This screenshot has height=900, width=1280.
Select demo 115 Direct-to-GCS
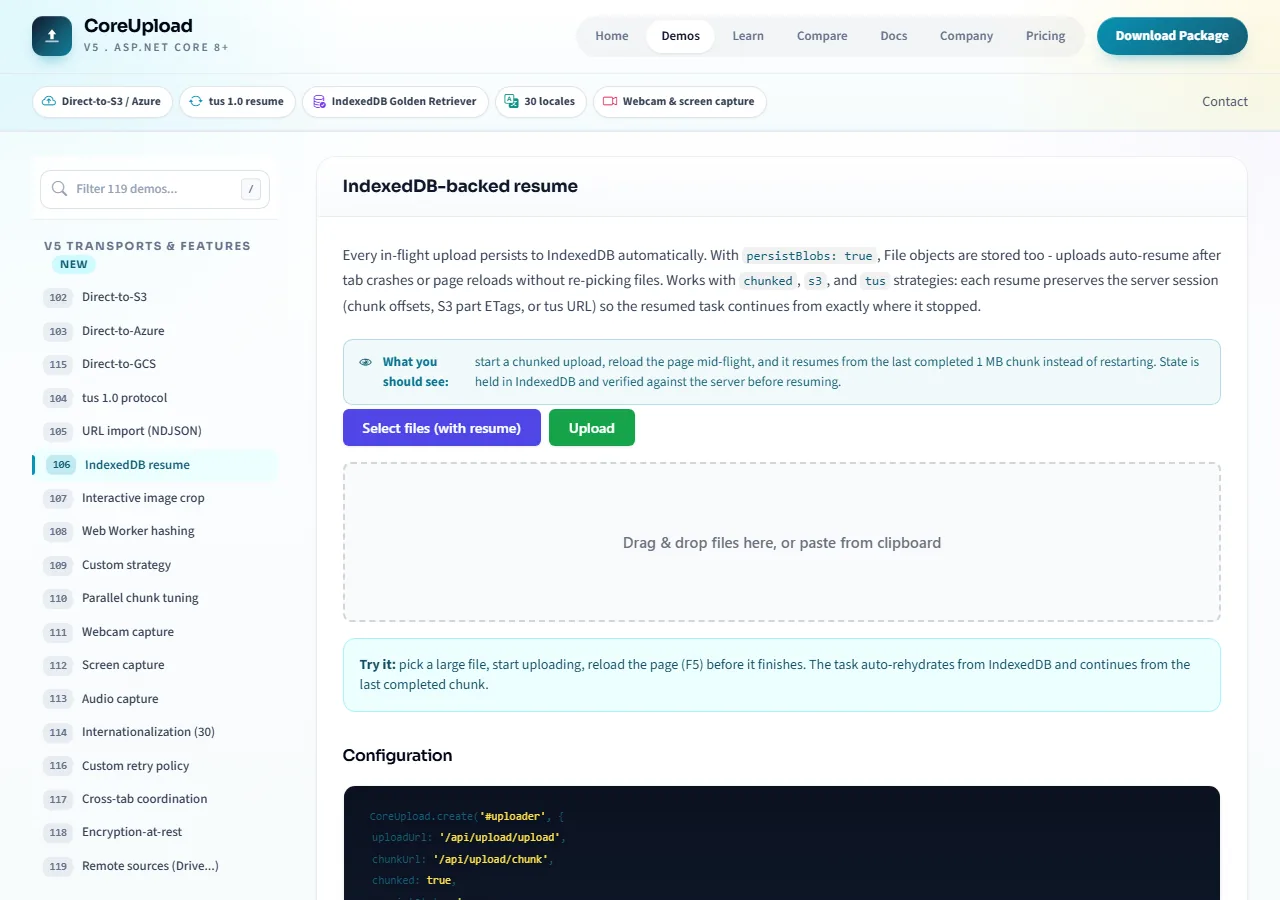point(155,364)
